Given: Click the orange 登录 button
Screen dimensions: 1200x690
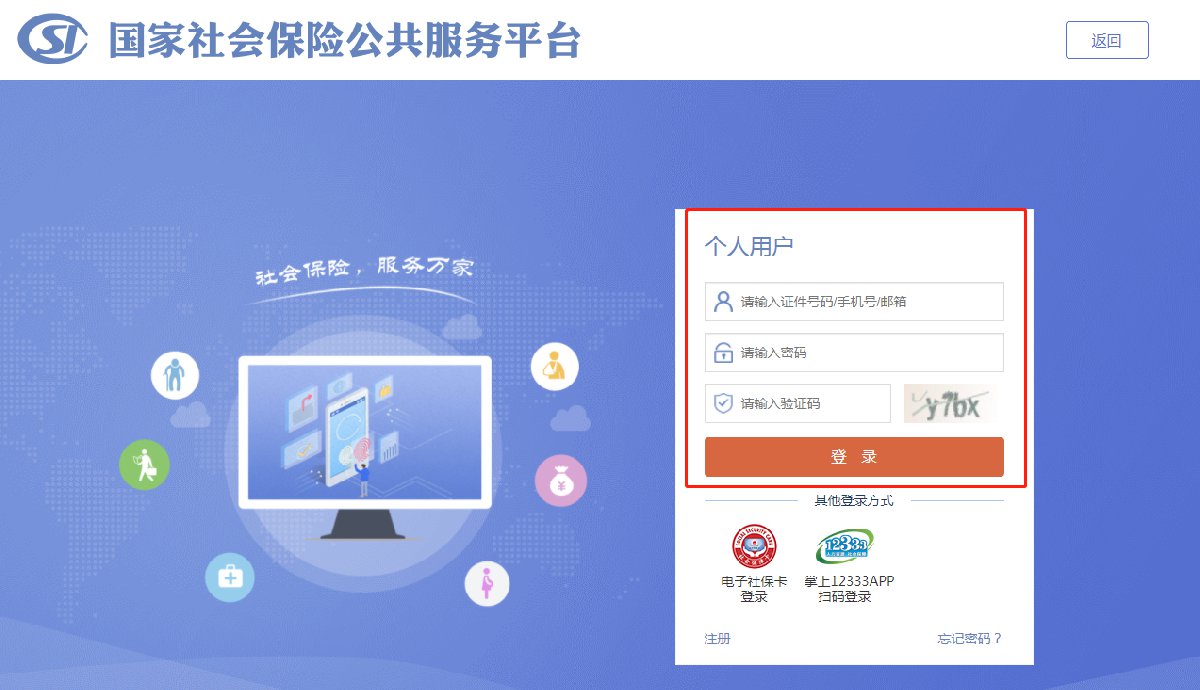Looking at the screenshot, I should [854, 457].
